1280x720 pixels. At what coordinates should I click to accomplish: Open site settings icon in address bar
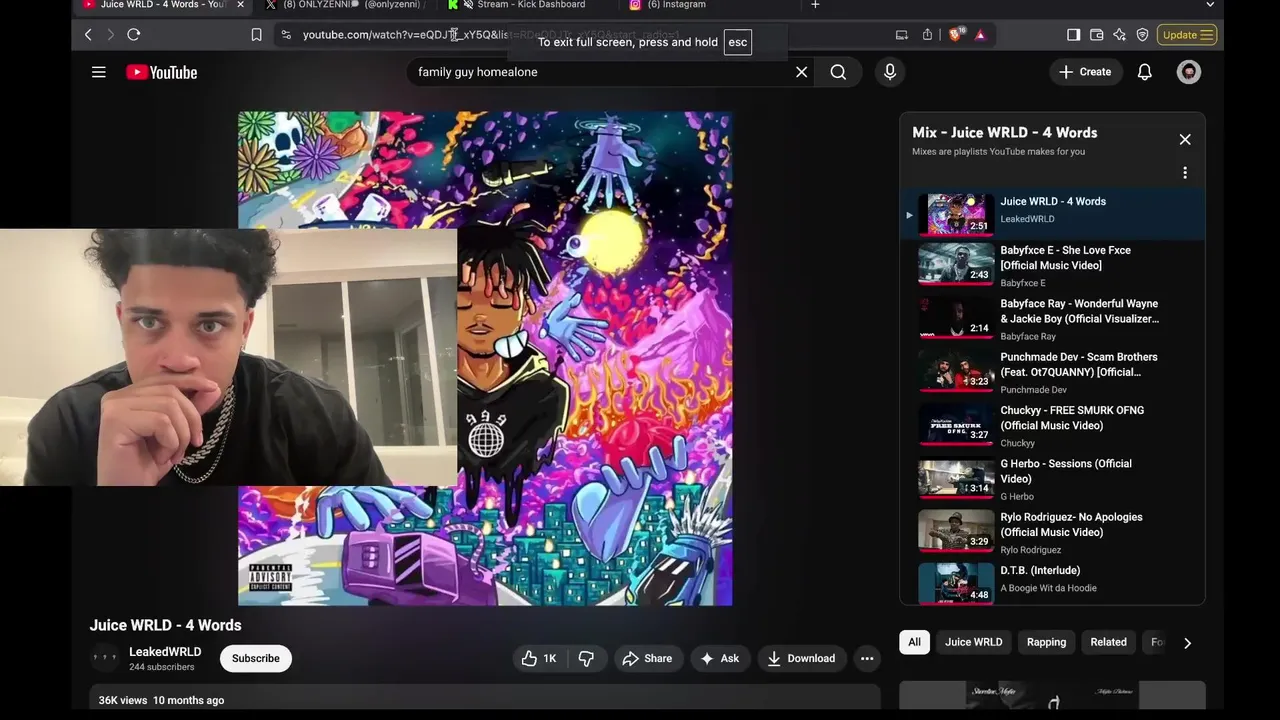click(x=286, y=35)
